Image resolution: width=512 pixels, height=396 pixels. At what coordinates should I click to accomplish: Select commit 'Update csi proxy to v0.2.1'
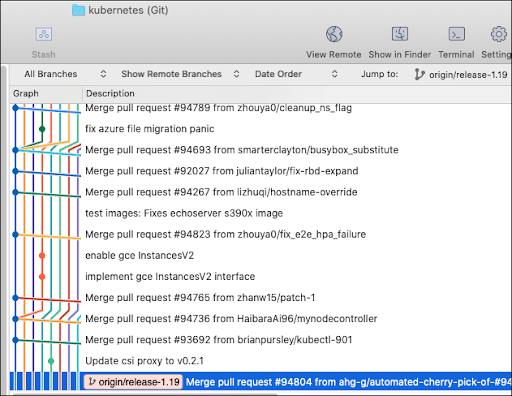pyautogui.click(x=144, y=361)
